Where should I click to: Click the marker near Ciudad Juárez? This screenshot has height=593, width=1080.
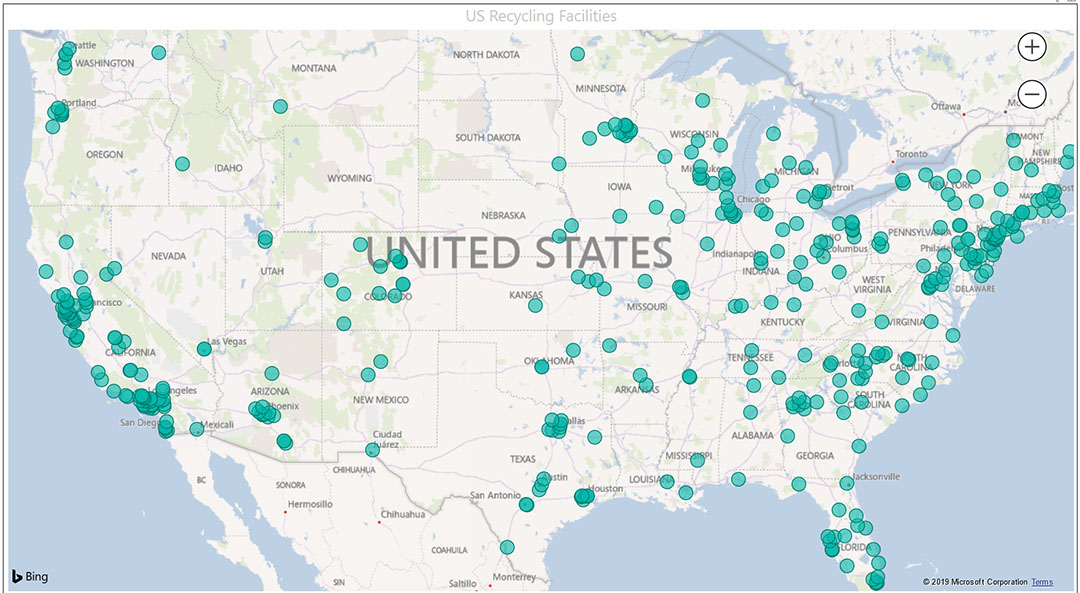coord(372,450)
